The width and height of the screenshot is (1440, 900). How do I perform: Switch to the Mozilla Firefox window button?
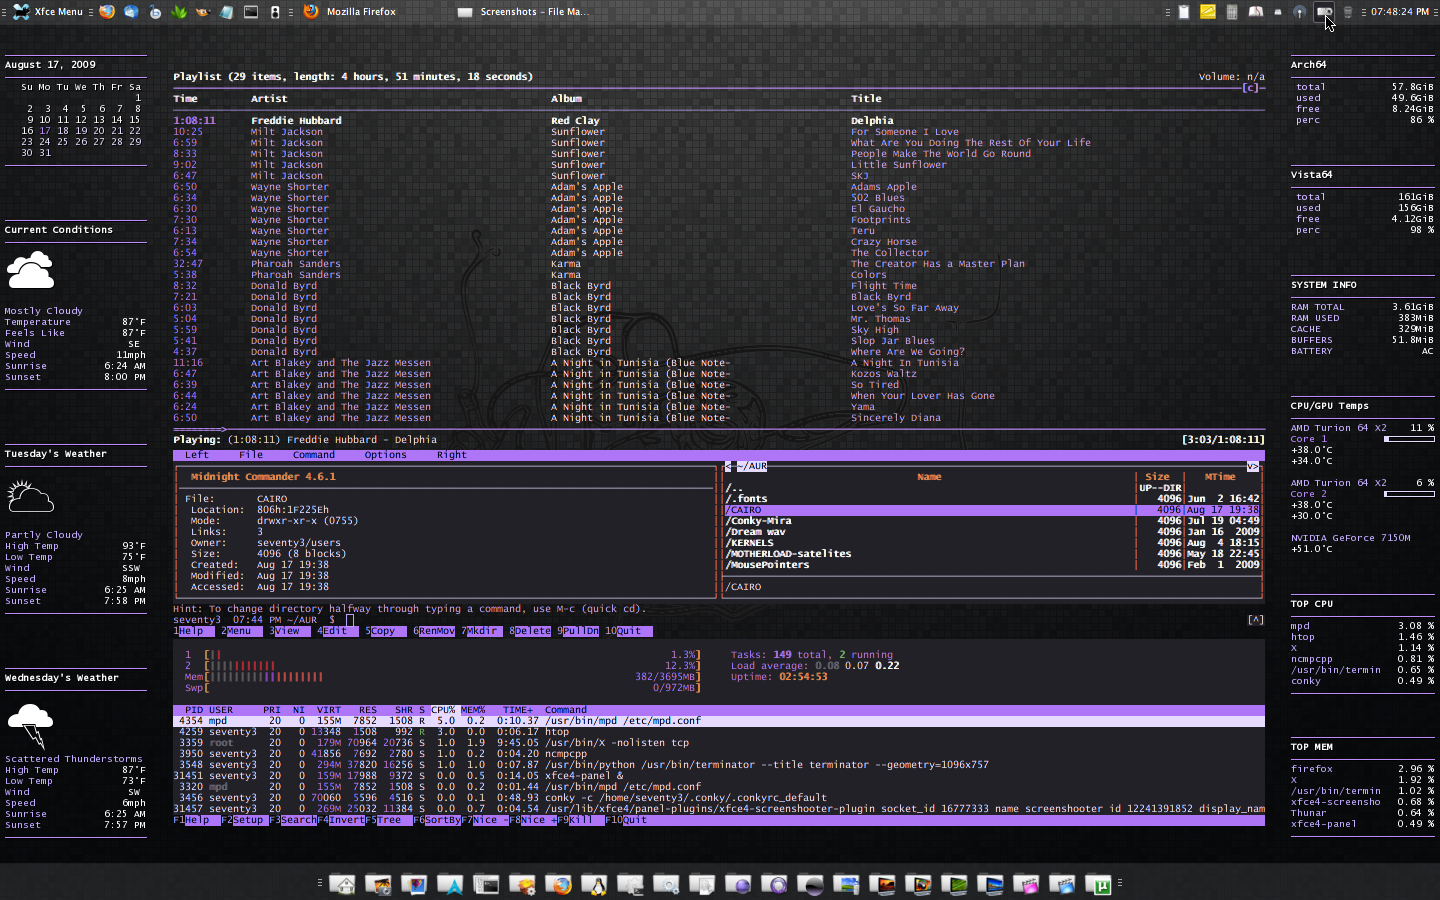click(350, 12)
